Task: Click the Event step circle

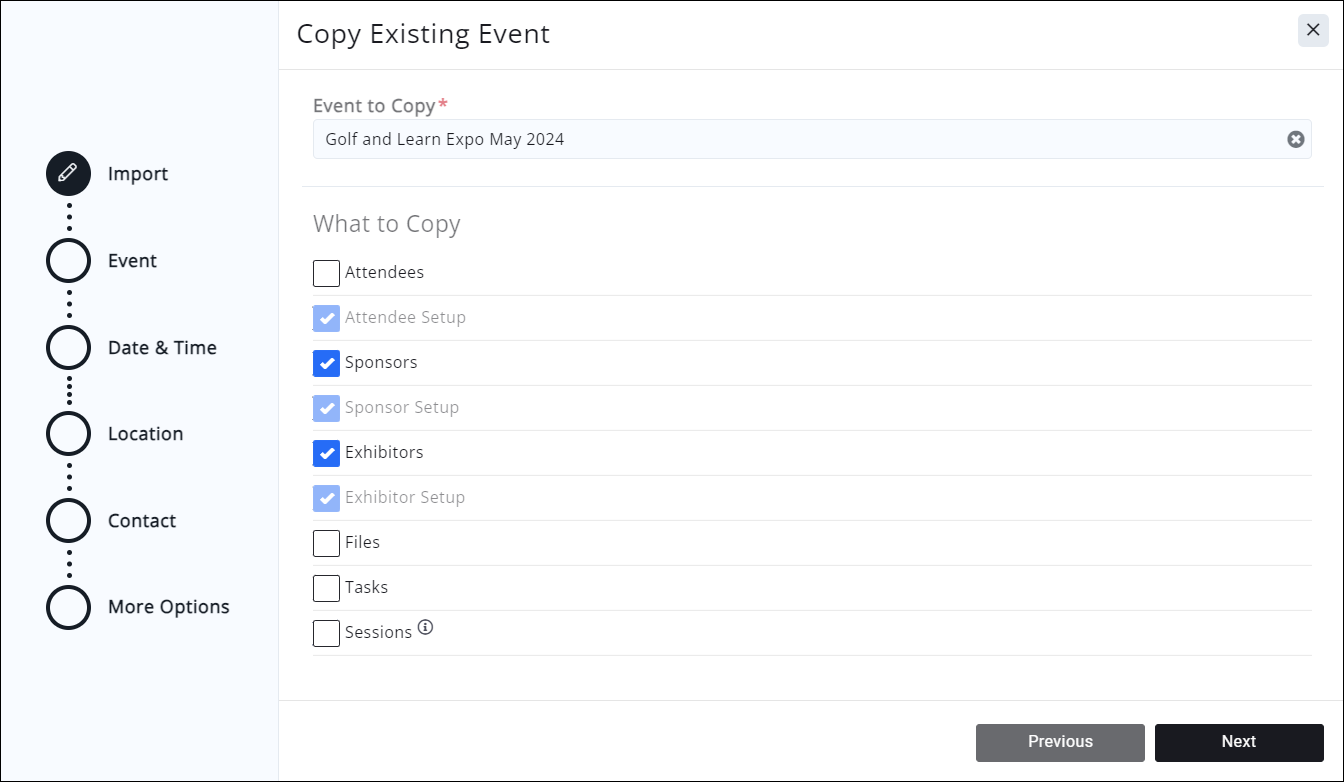Action: 67,260
